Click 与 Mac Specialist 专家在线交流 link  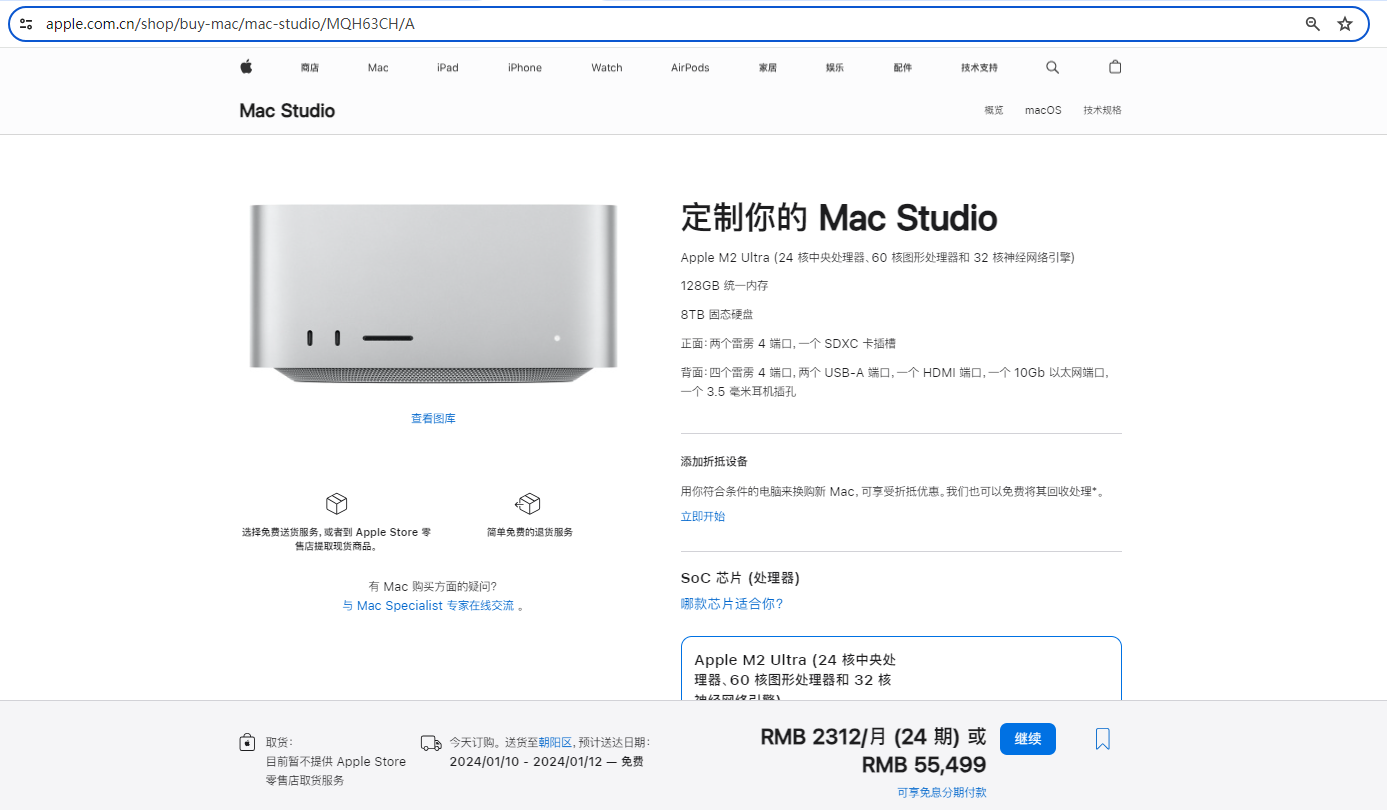tap(428, 606)
